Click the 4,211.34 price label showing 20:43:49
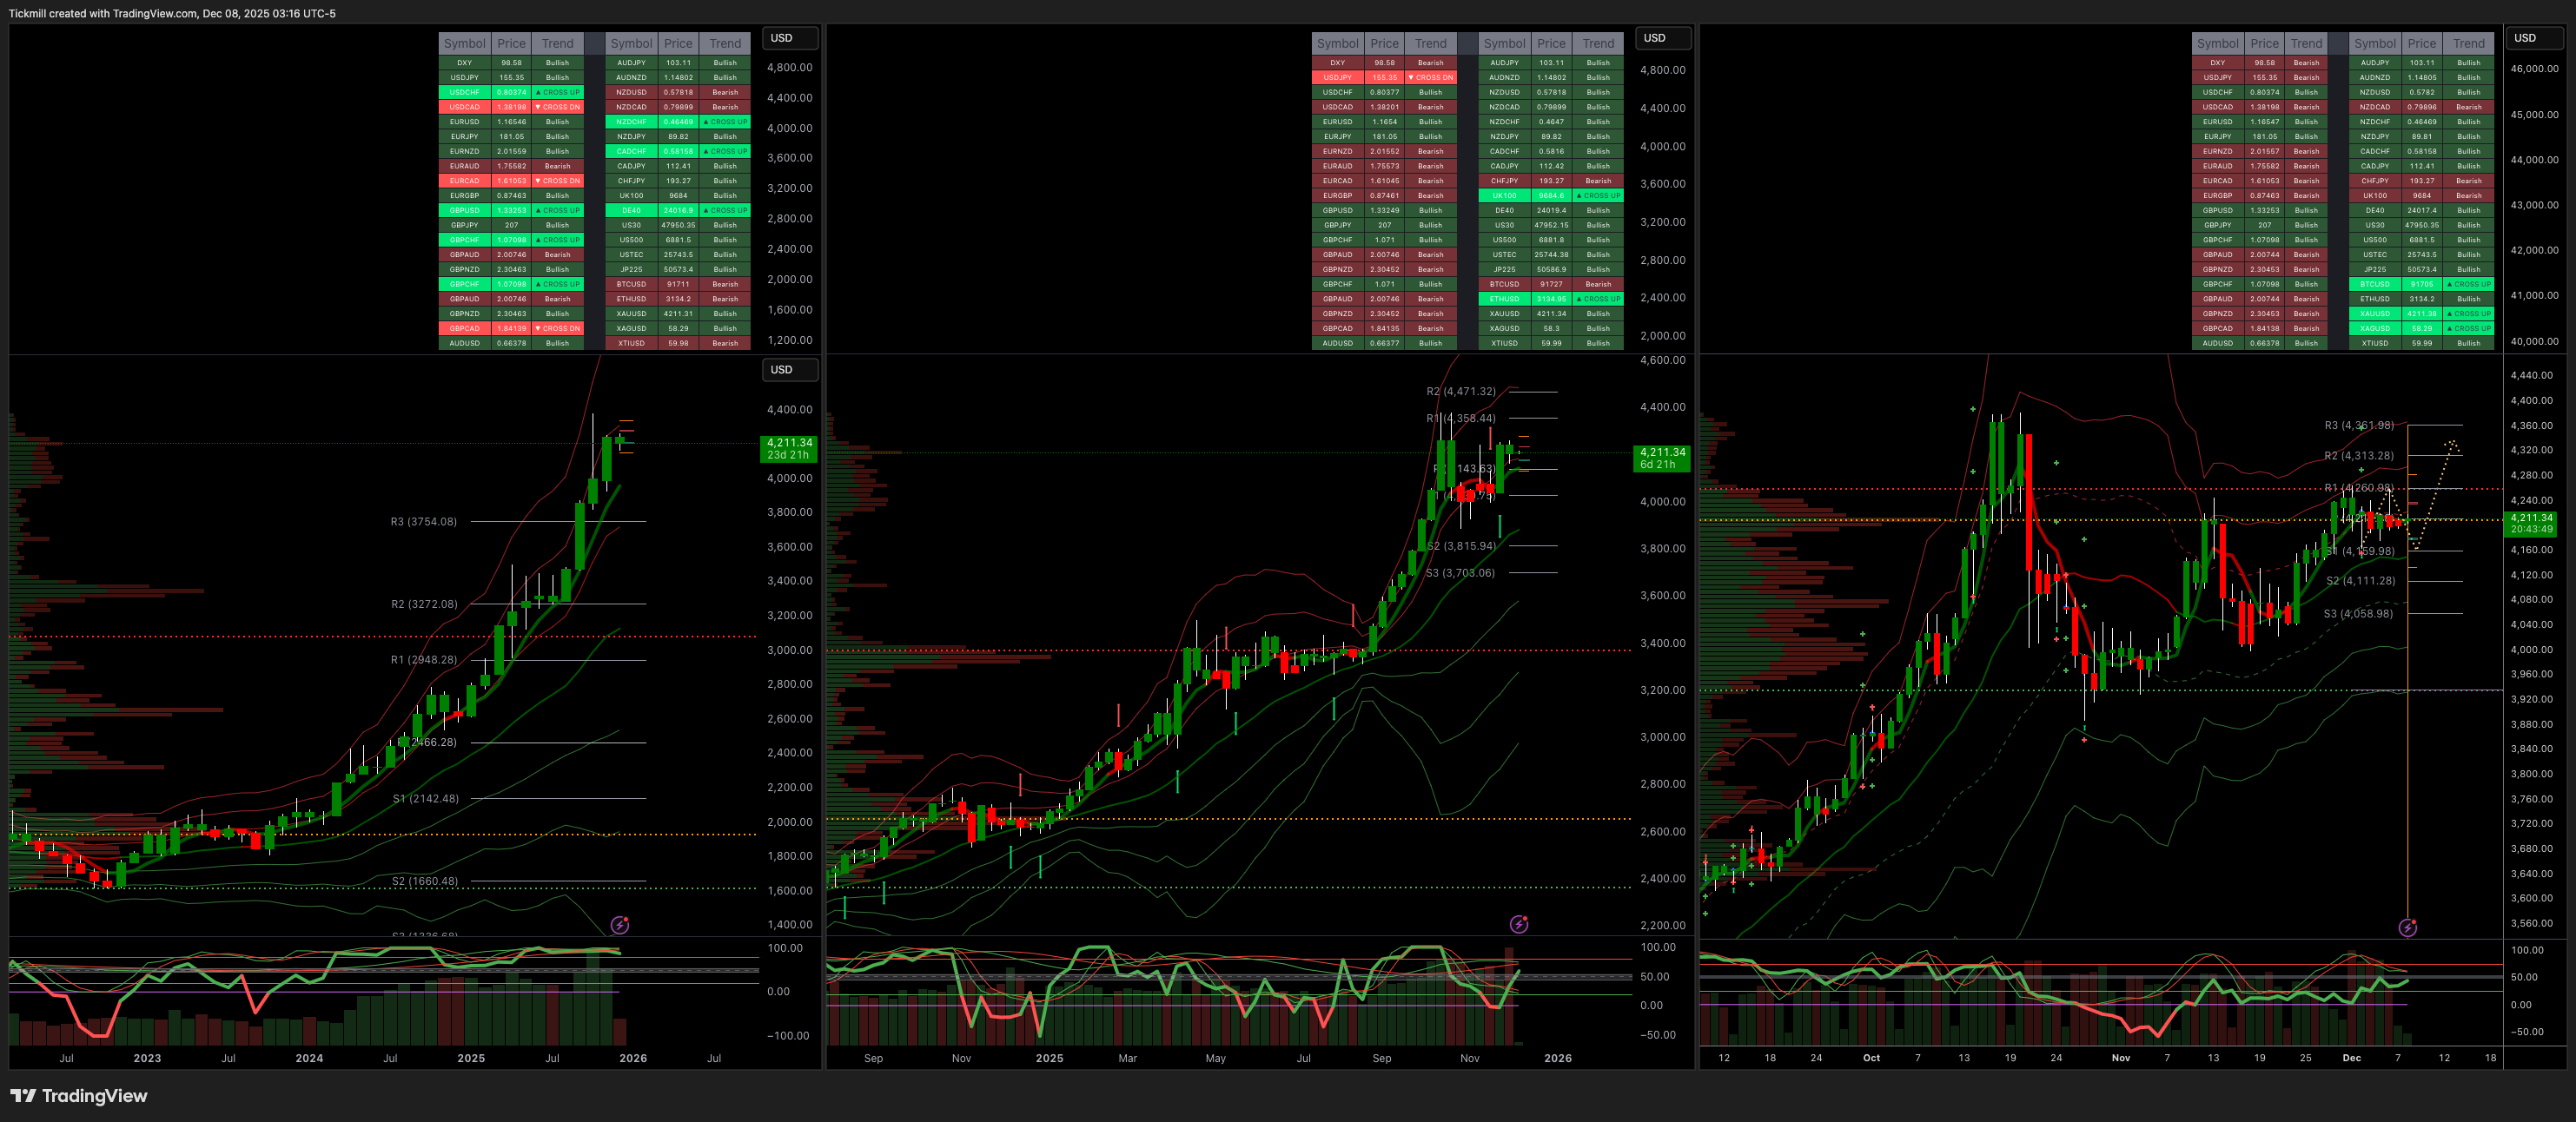The height and width of the screenshot is (1122, 2576). (x=2531, y=523)
